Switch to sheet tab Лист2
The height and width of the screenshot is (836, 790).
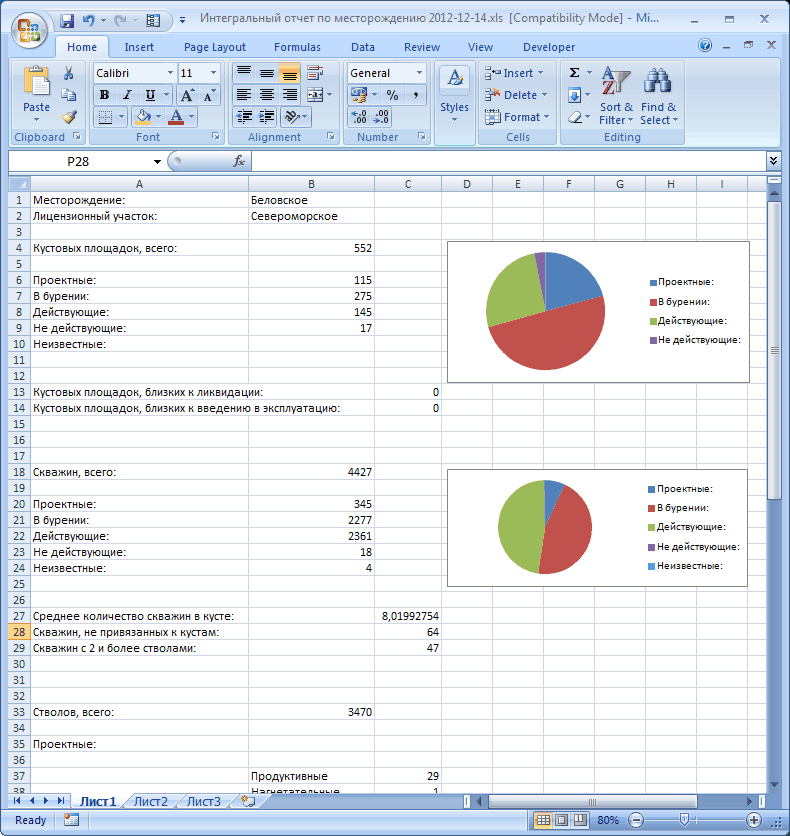[151, 801]
